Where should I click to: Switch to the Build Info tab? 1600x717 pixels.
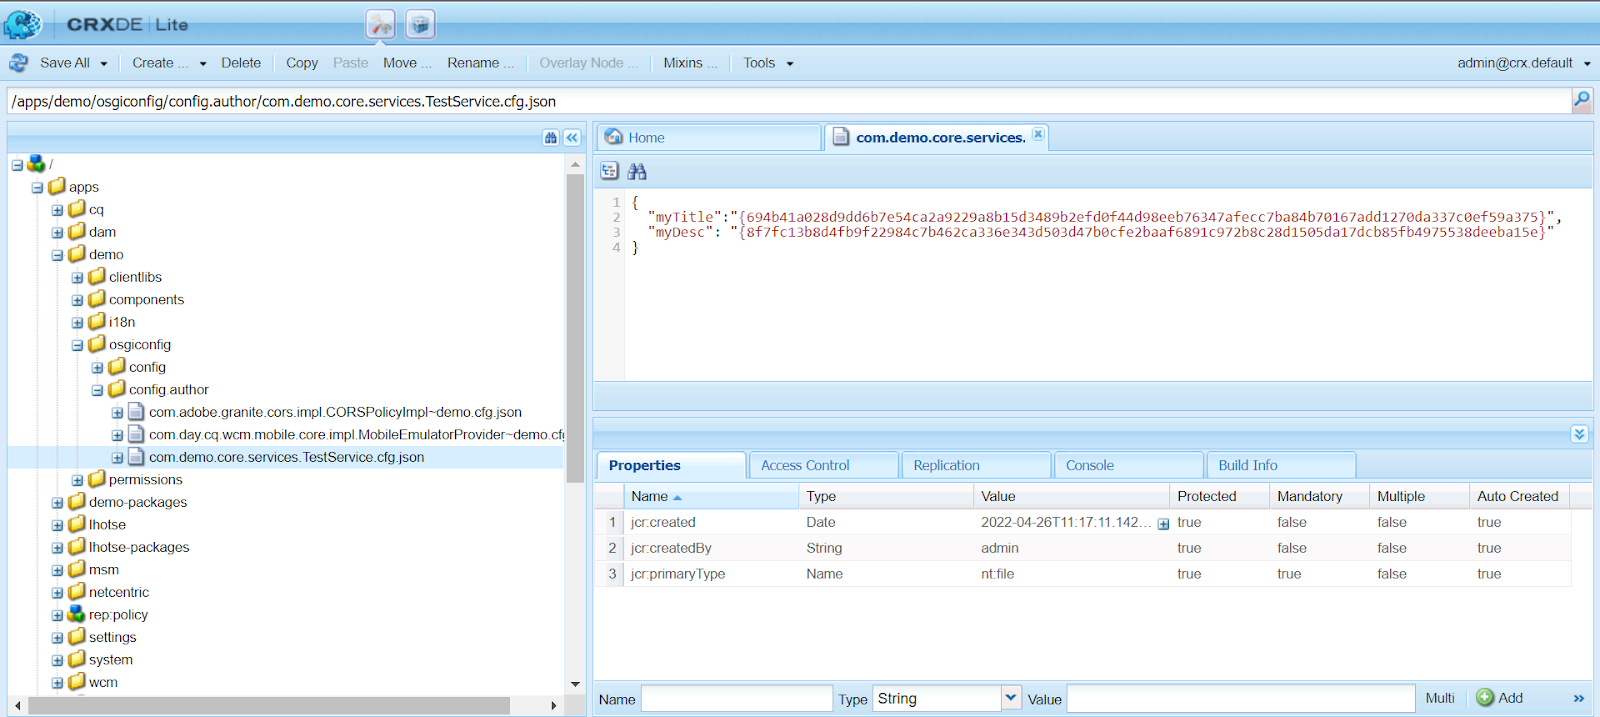[1281, 465]
